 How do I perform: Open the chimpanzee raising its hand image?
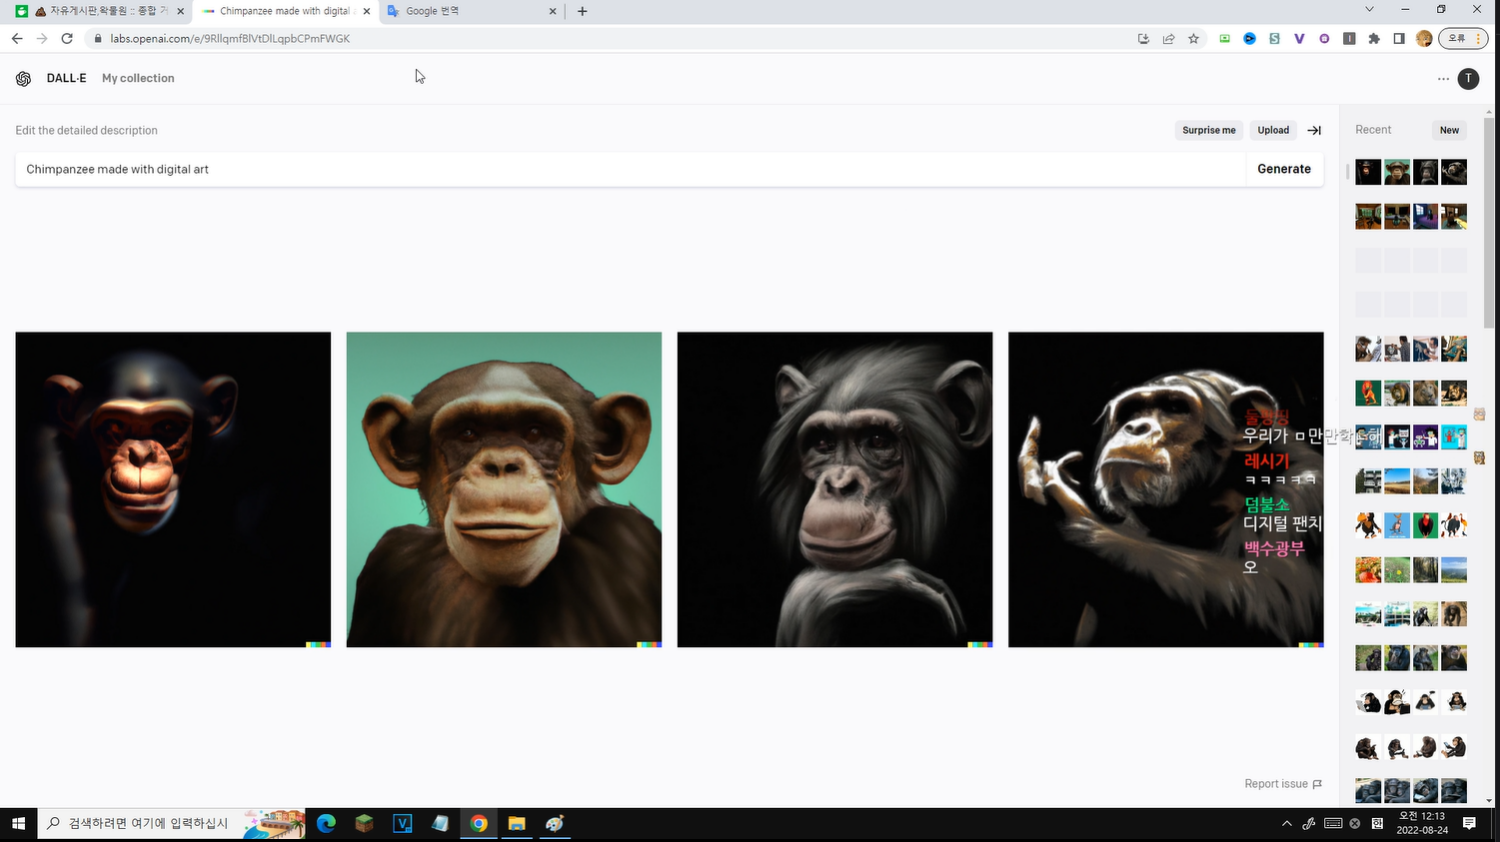pos(1166,490)
